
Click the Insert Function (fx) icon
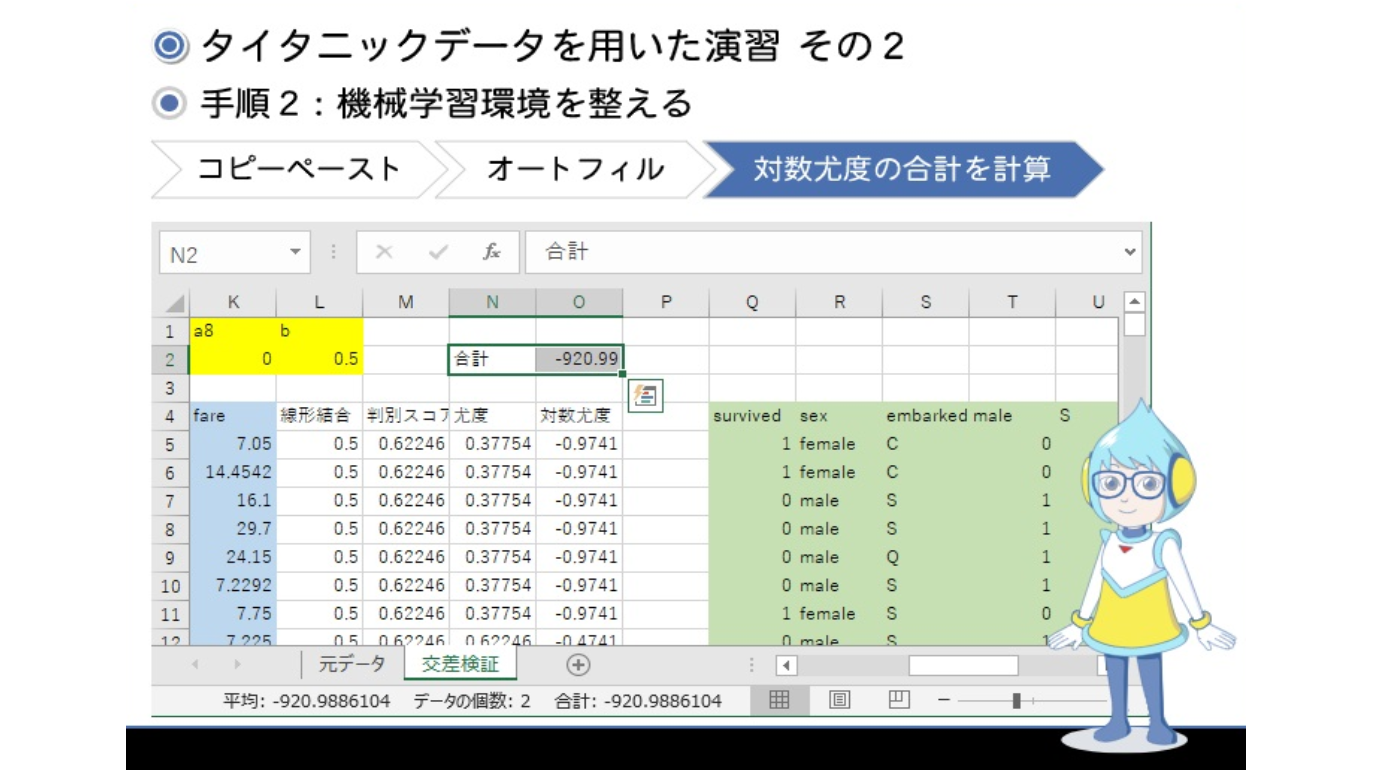pos(490,252)
